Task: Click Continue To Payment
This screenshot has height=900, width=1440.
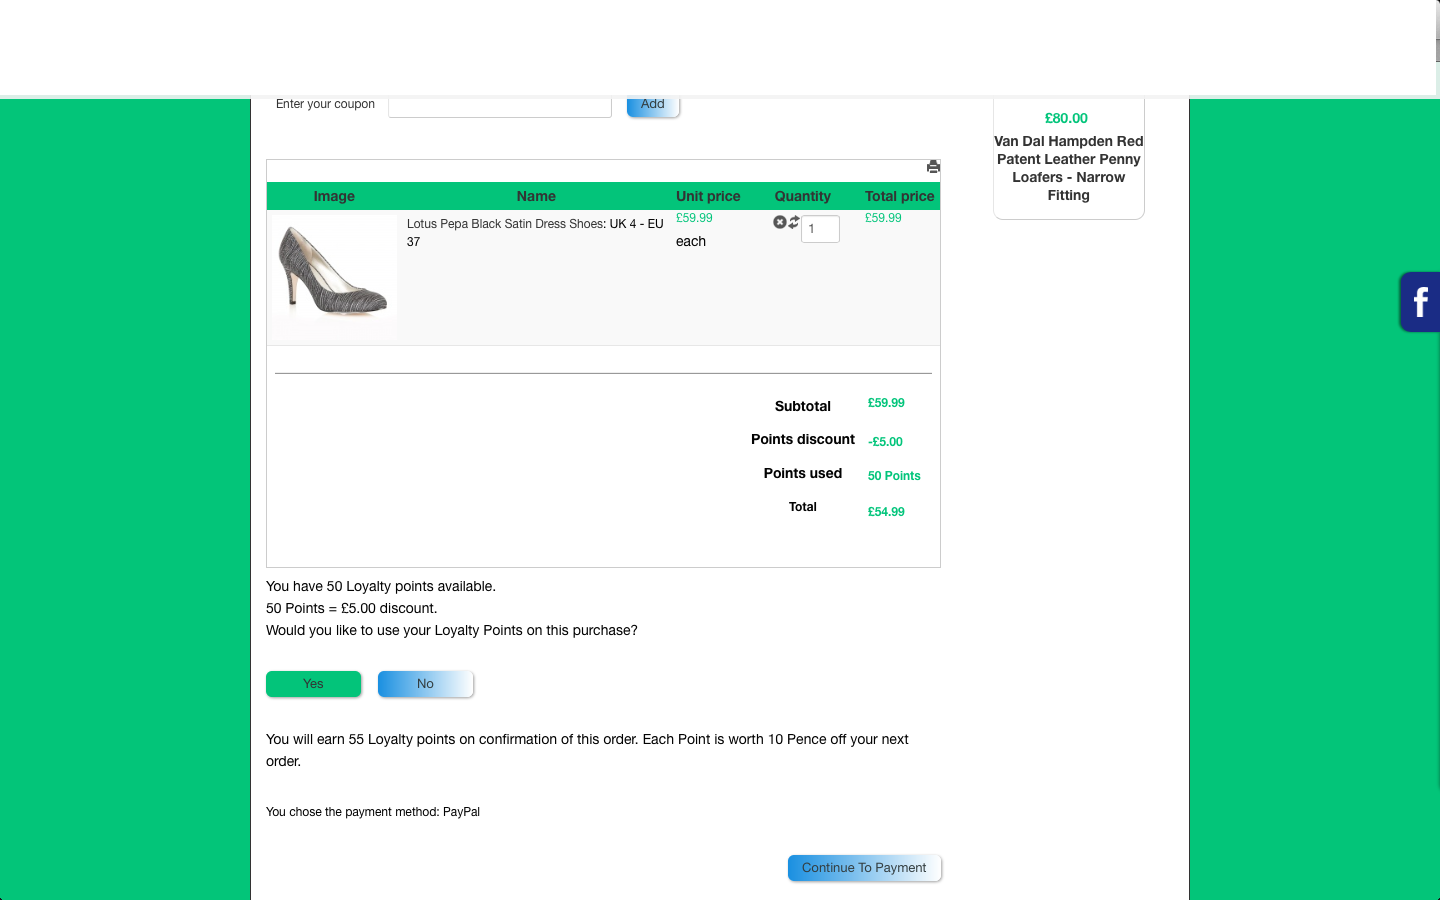Action: [x=864, y=868]
